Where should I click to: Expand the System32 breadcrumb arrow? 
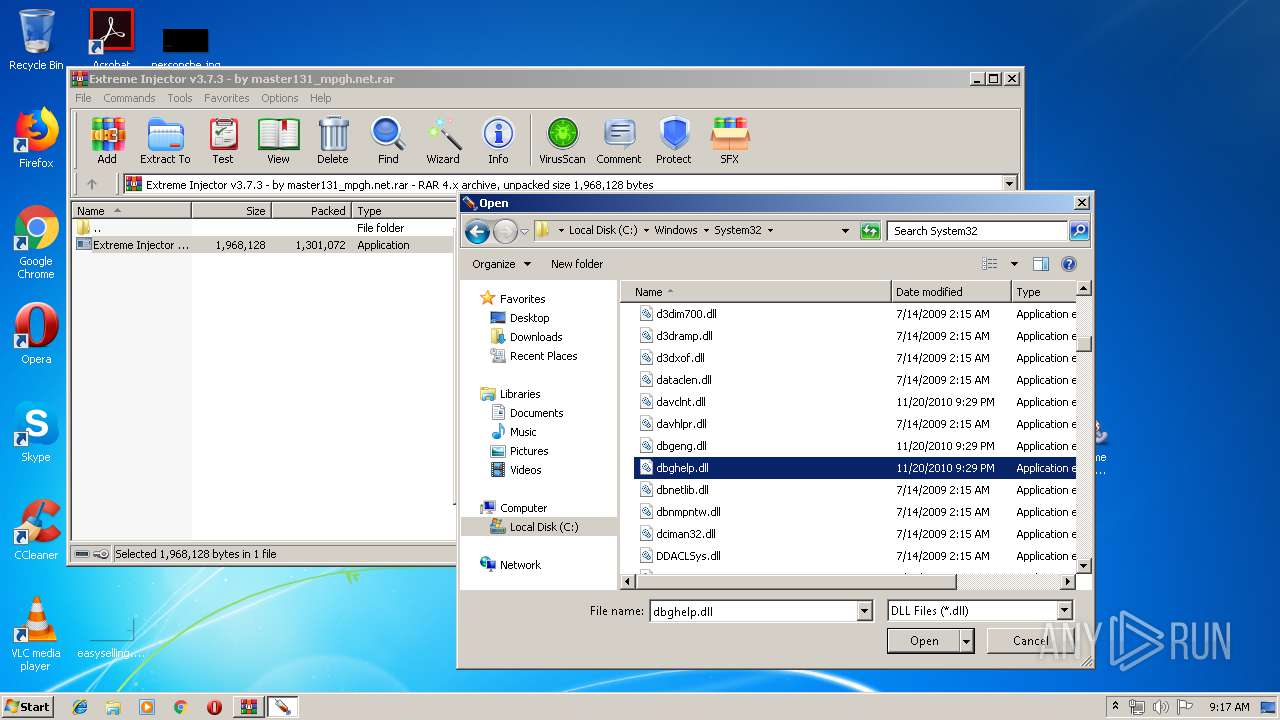(x=769, y=230)
